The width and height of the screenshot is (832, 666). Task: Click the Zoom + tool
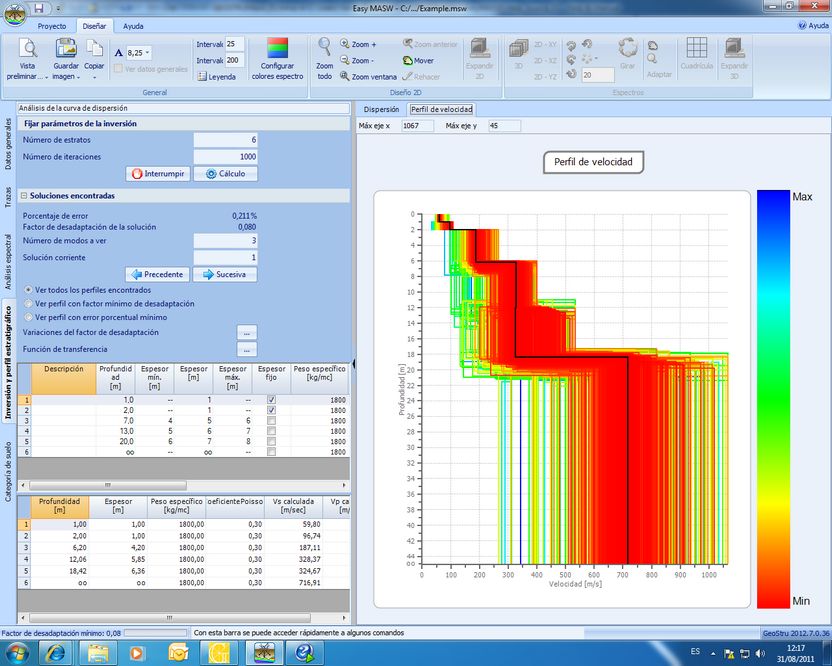coord(358,45)
